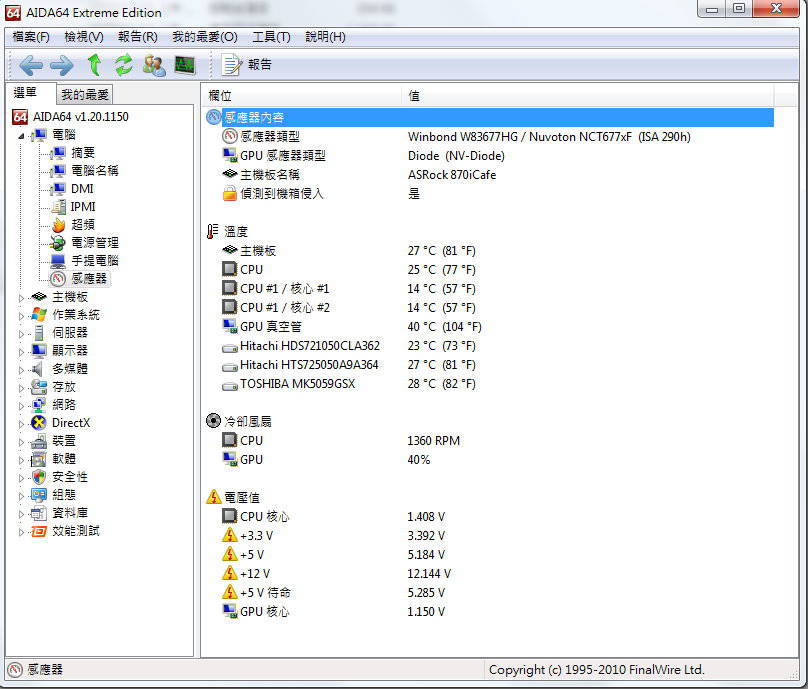
Task: Click the devices icon for 裝置
Action: 39,441
